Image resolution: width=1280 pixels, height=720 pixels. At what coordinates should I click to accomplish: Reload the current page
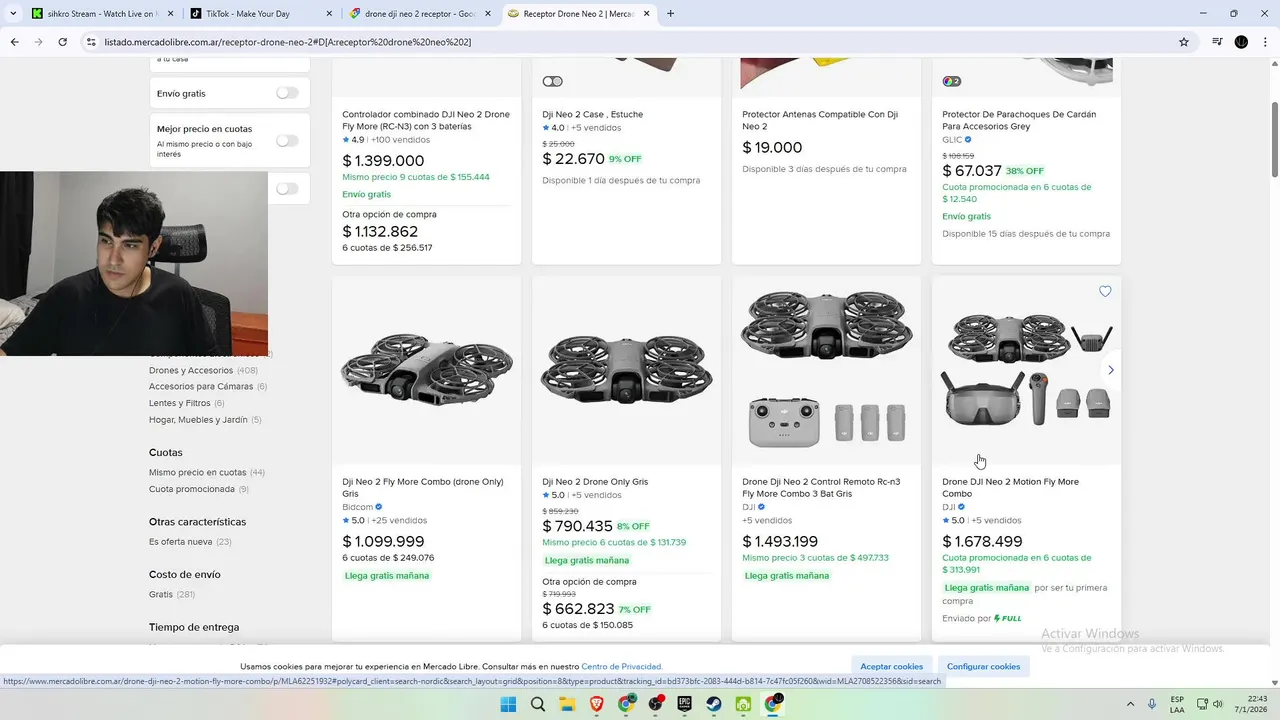click(x=62, y=42)
